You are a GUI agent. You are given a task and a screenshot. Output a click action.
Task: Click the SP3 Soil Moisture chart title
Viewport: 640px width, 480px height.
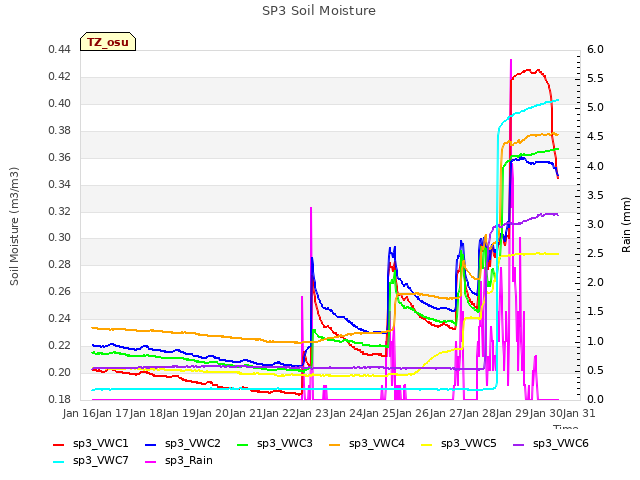(x=319, y=11)
